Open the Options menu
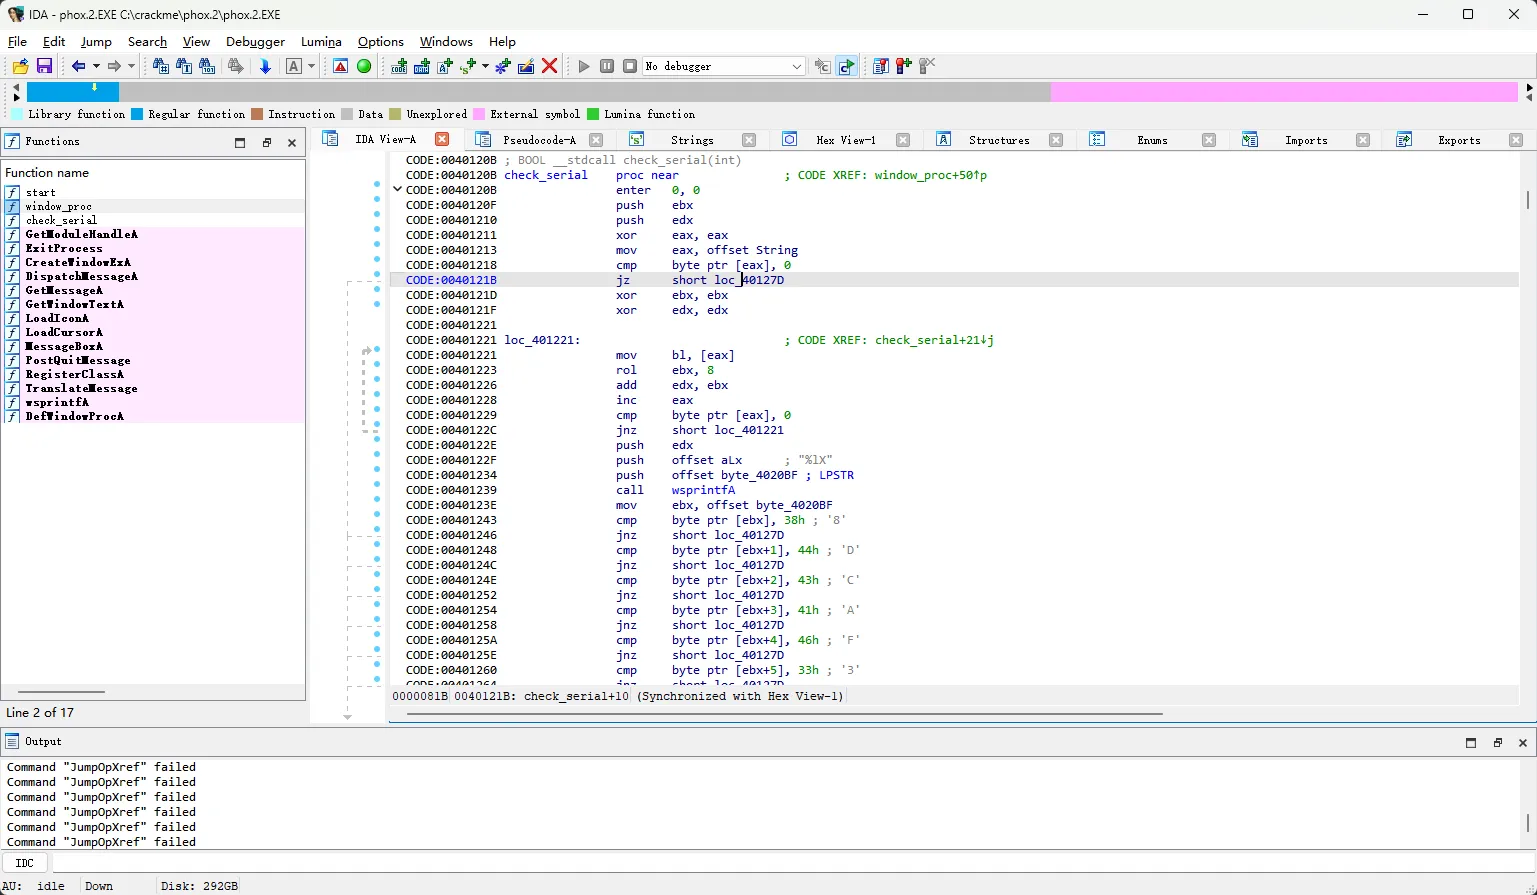Image resolution: width=1537 pixels, height=895 pixels. [x=381, y=42]
